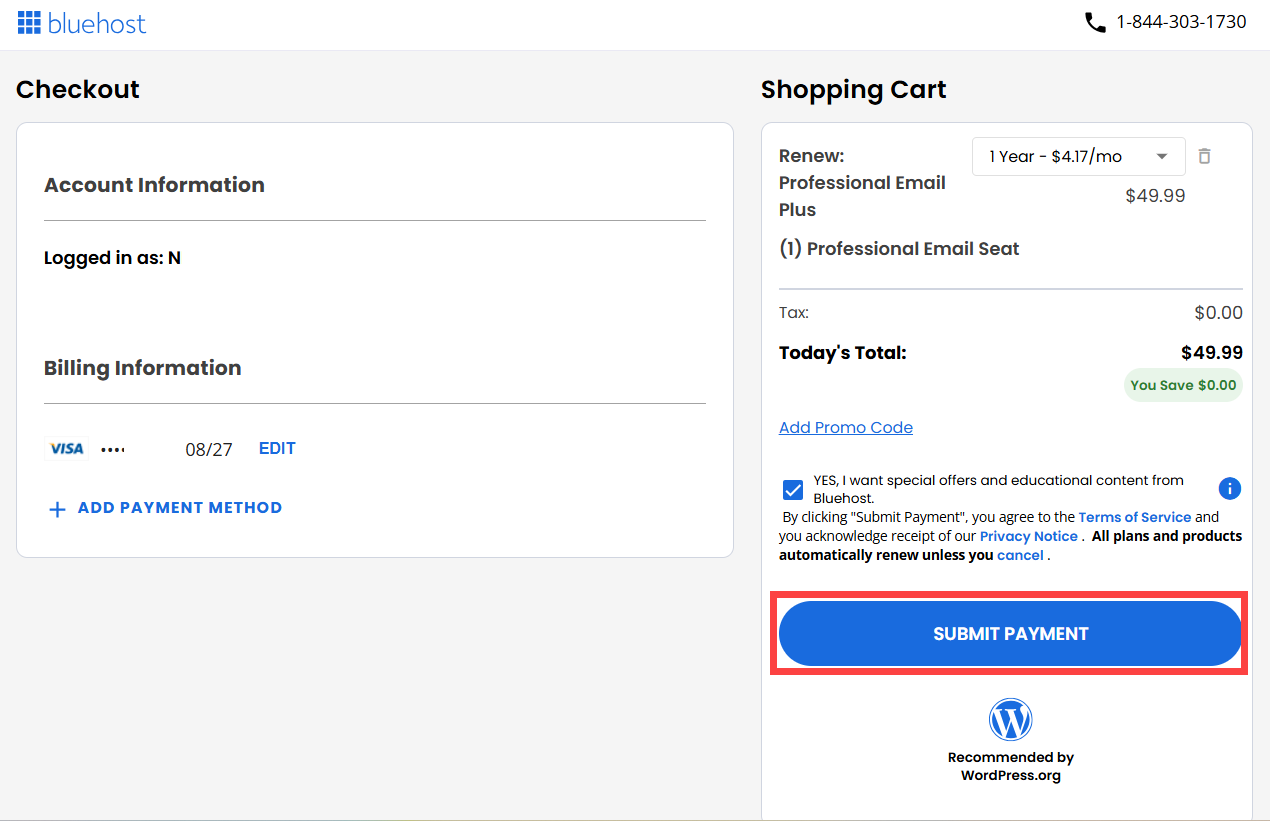1270x821 pixels.
Task: Click the bluehost wordmark
Action: point(97,23)
